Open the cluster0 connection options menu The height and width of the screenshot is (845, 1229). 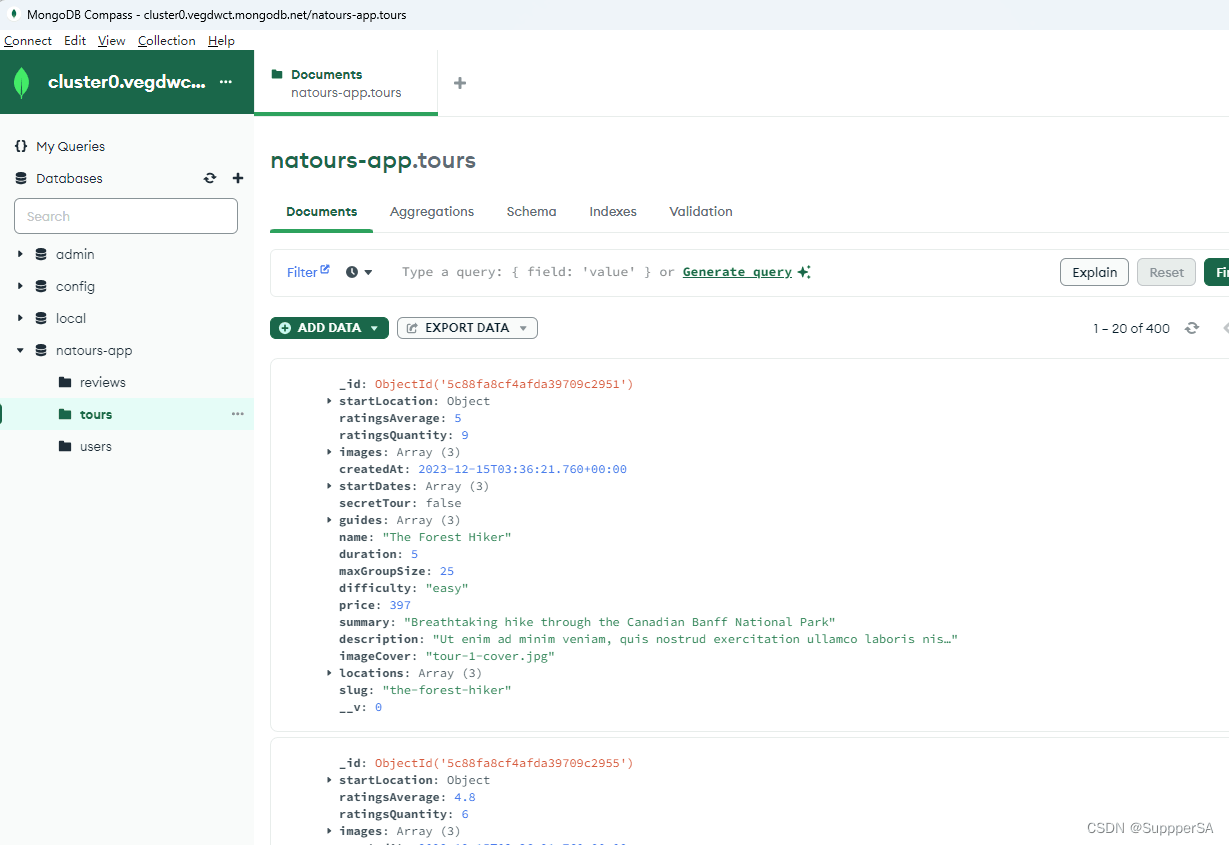click(x=226, y=82)
